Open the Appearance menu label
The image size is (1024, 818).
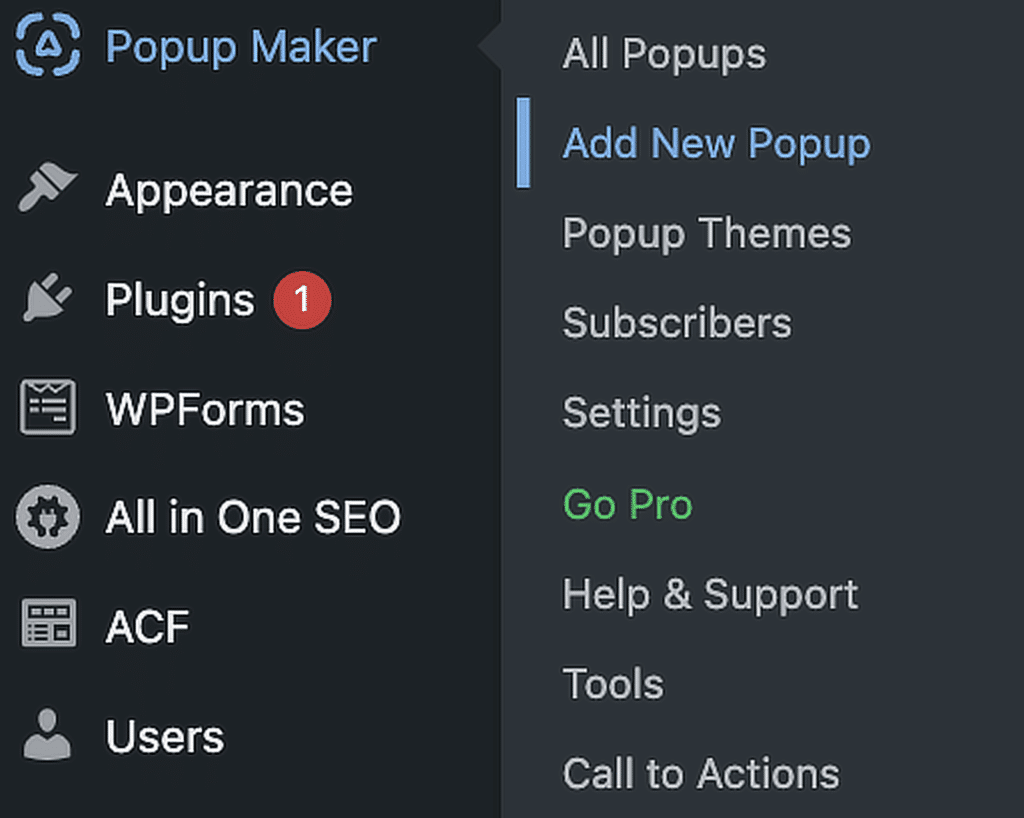(228, 188)
